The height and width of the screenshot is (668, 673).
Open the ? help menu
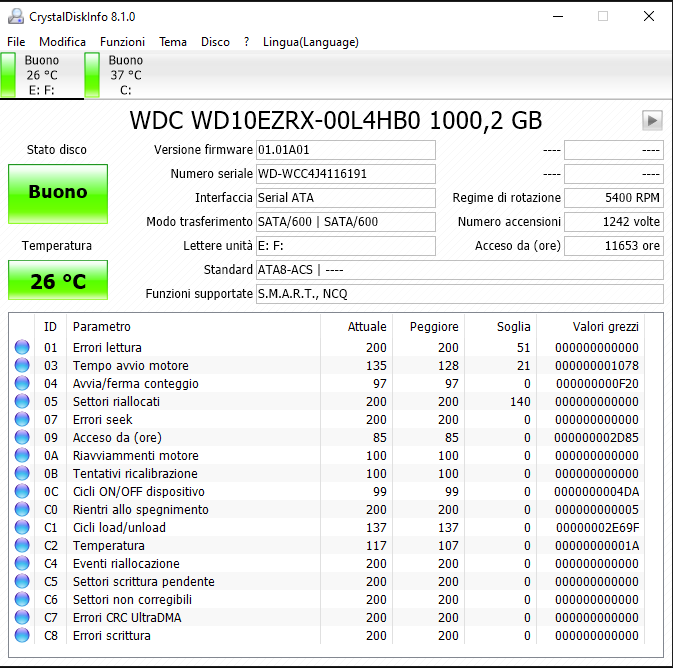[246, 42]
